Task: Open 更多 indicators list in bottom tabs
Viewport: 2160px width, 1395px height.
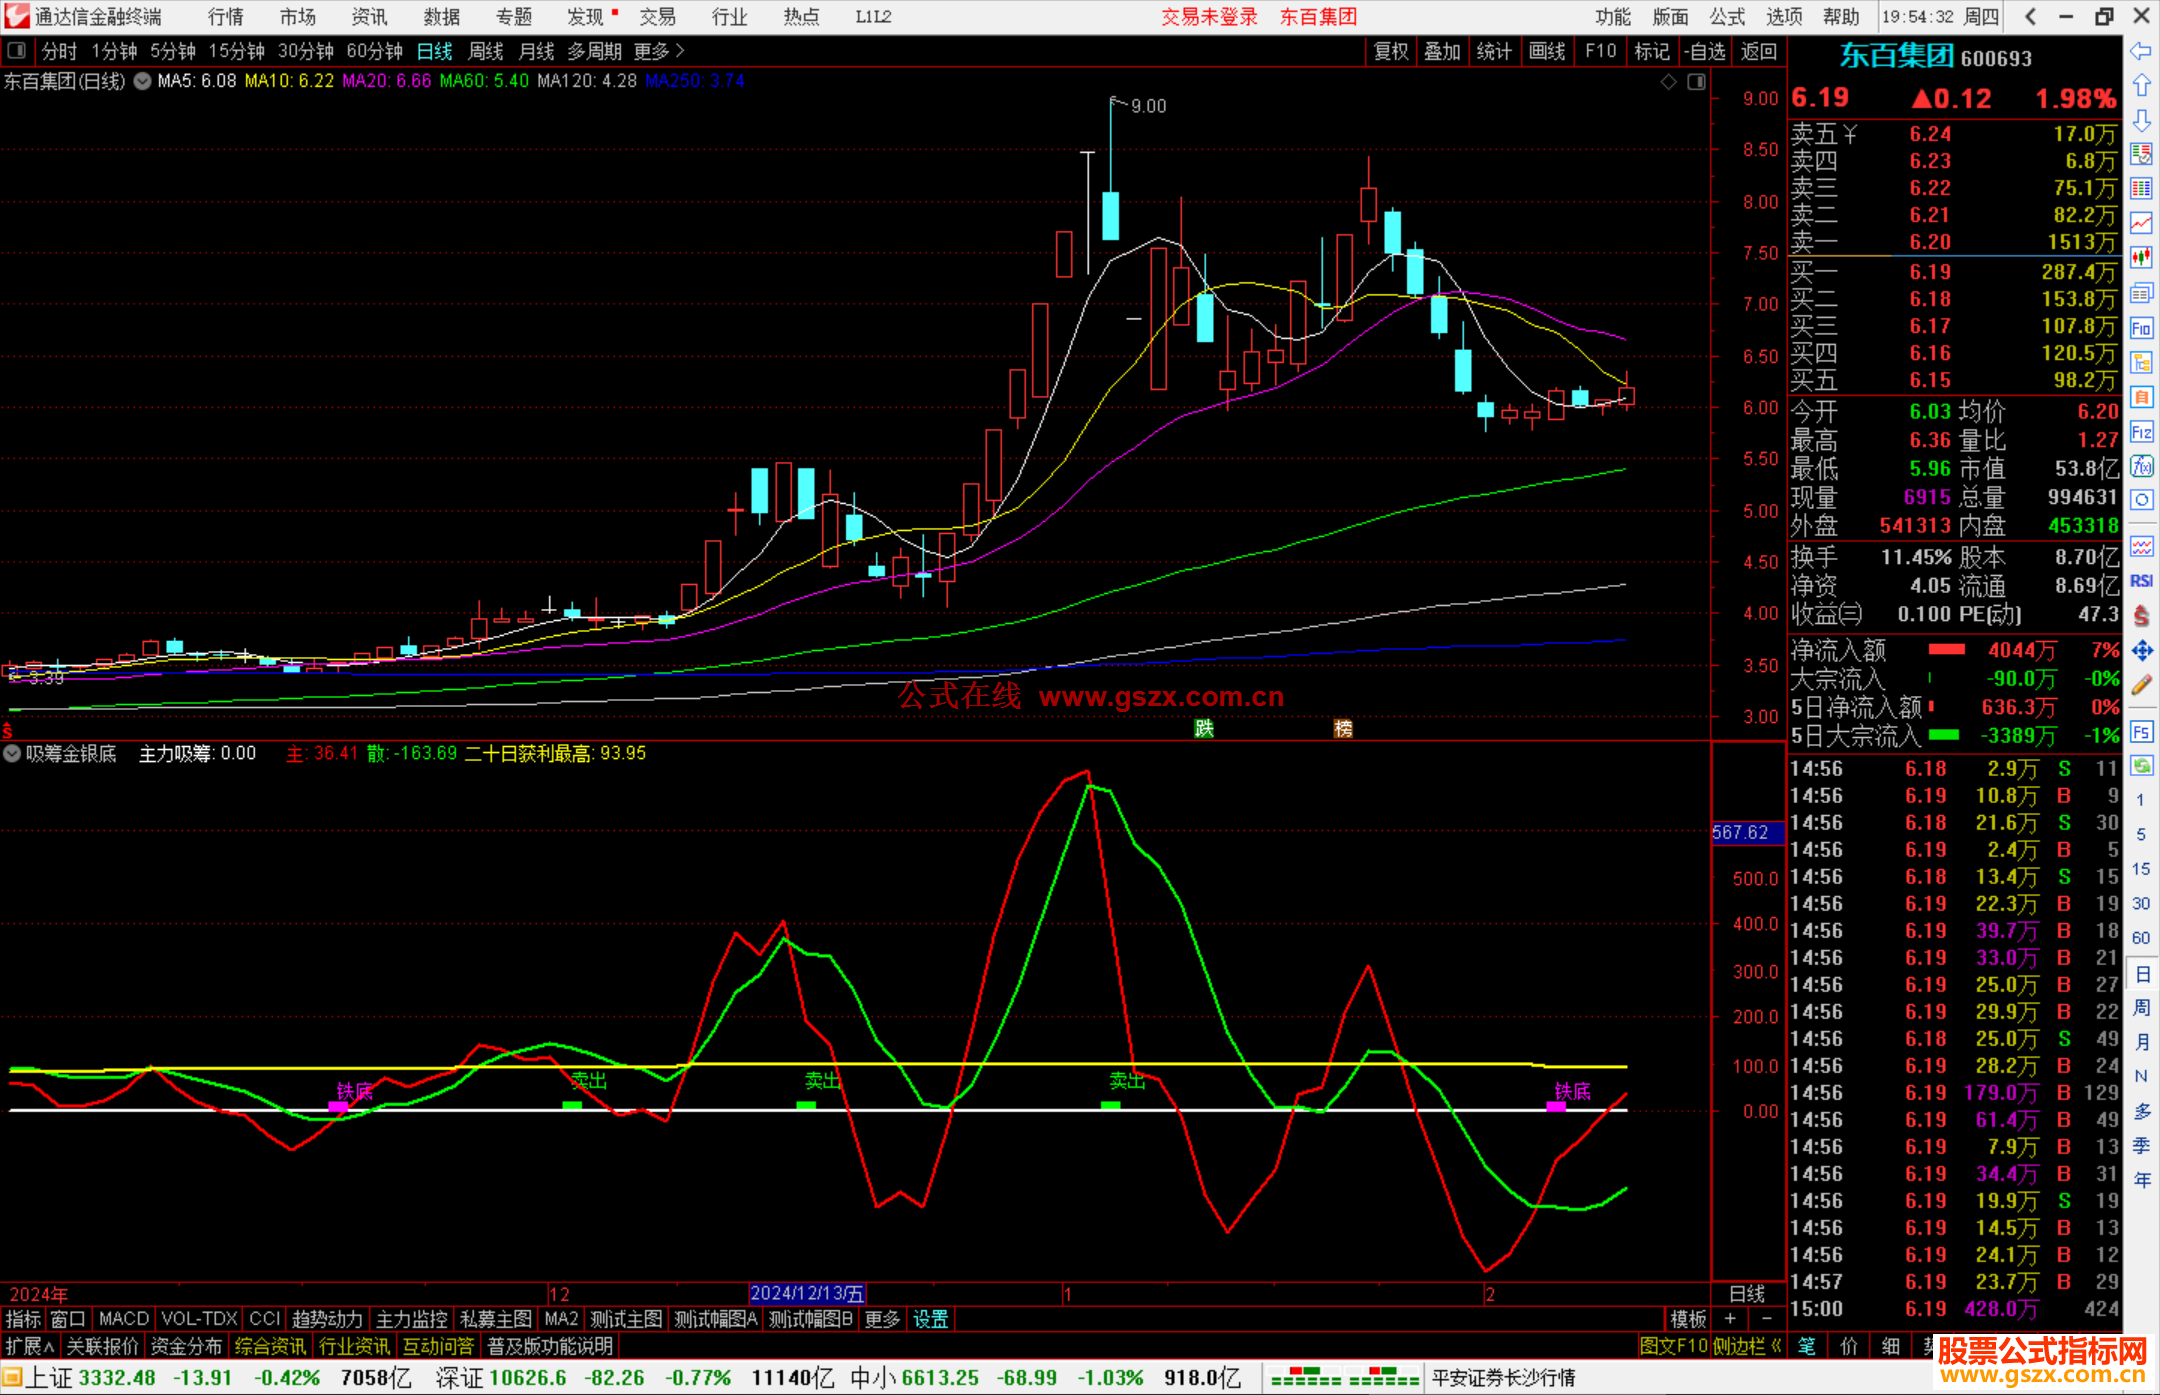Action: [882, 1319]
